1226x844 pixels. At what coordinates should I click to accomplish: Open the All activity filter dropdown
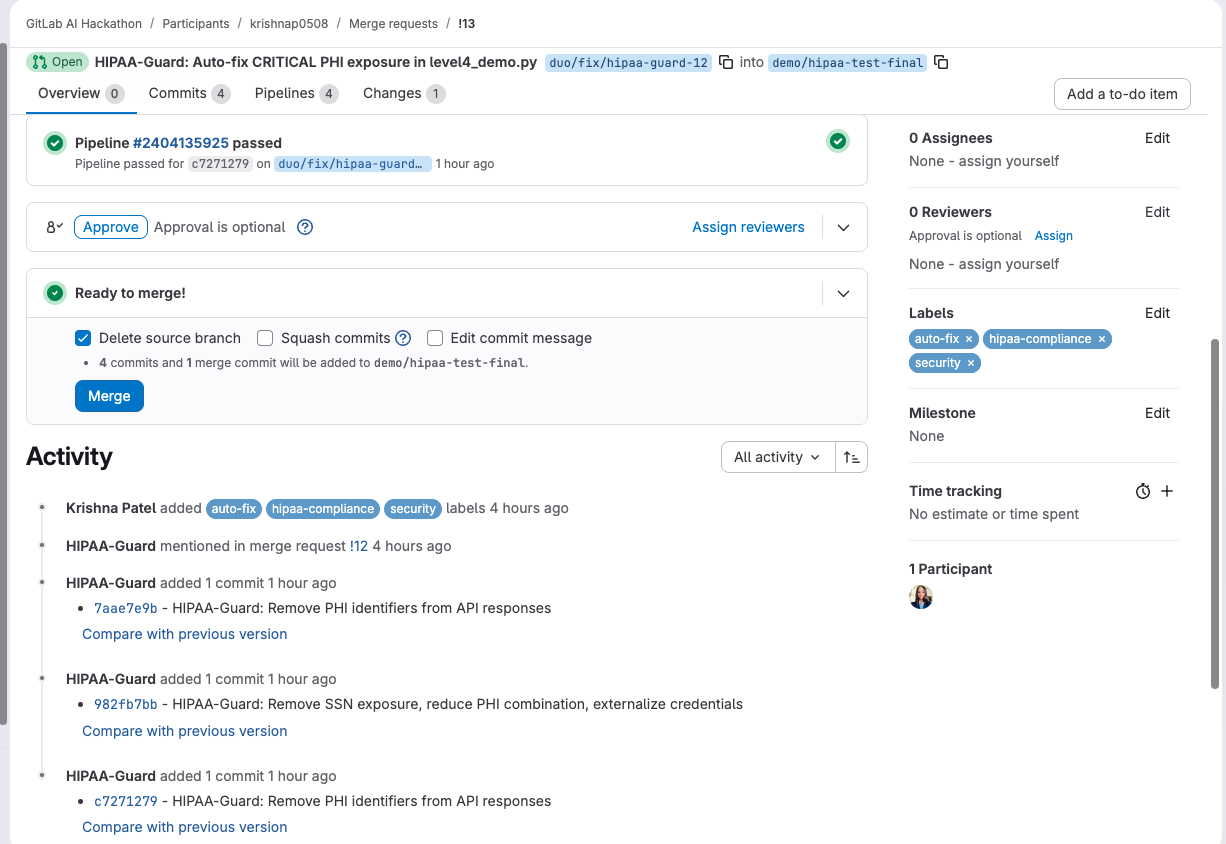point(778,457)
